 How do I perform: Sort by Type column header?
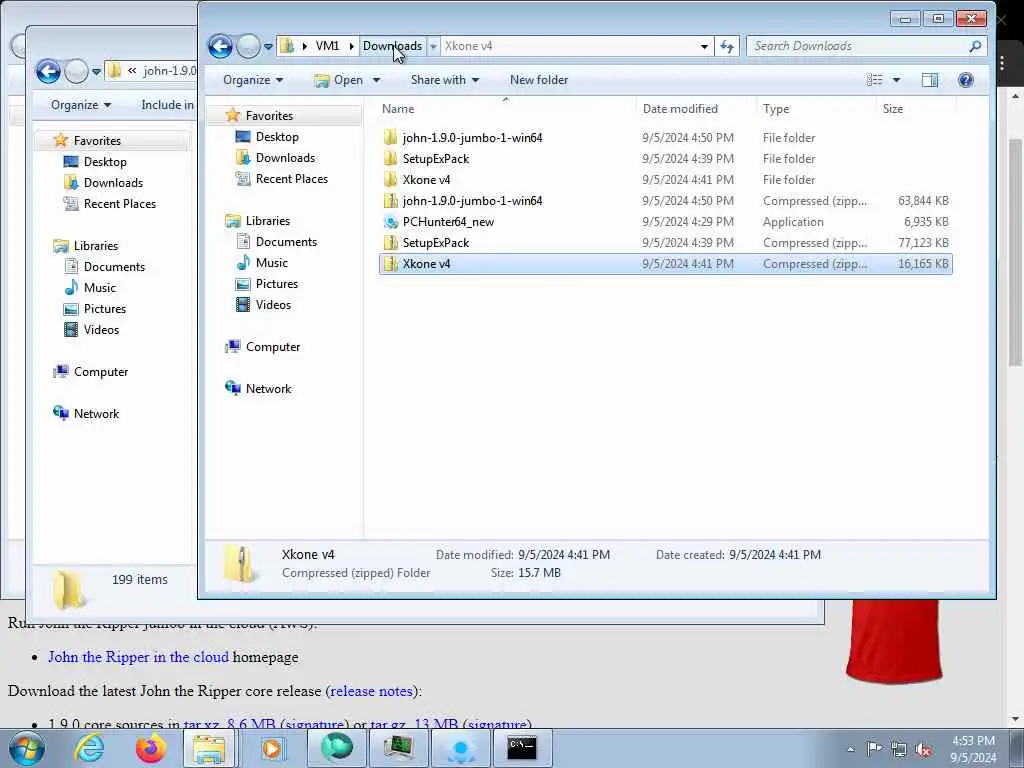(816, 109)
